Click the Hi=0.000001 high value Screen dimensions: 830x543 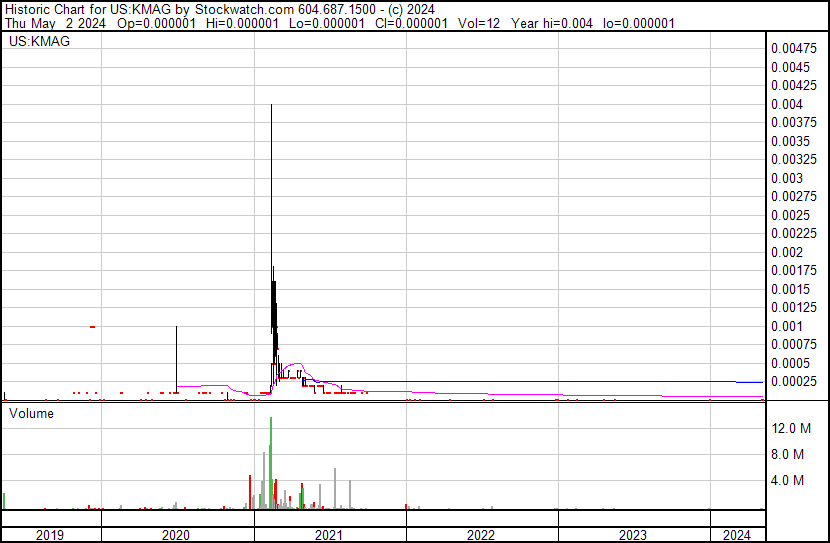click(x=242, y=23)
